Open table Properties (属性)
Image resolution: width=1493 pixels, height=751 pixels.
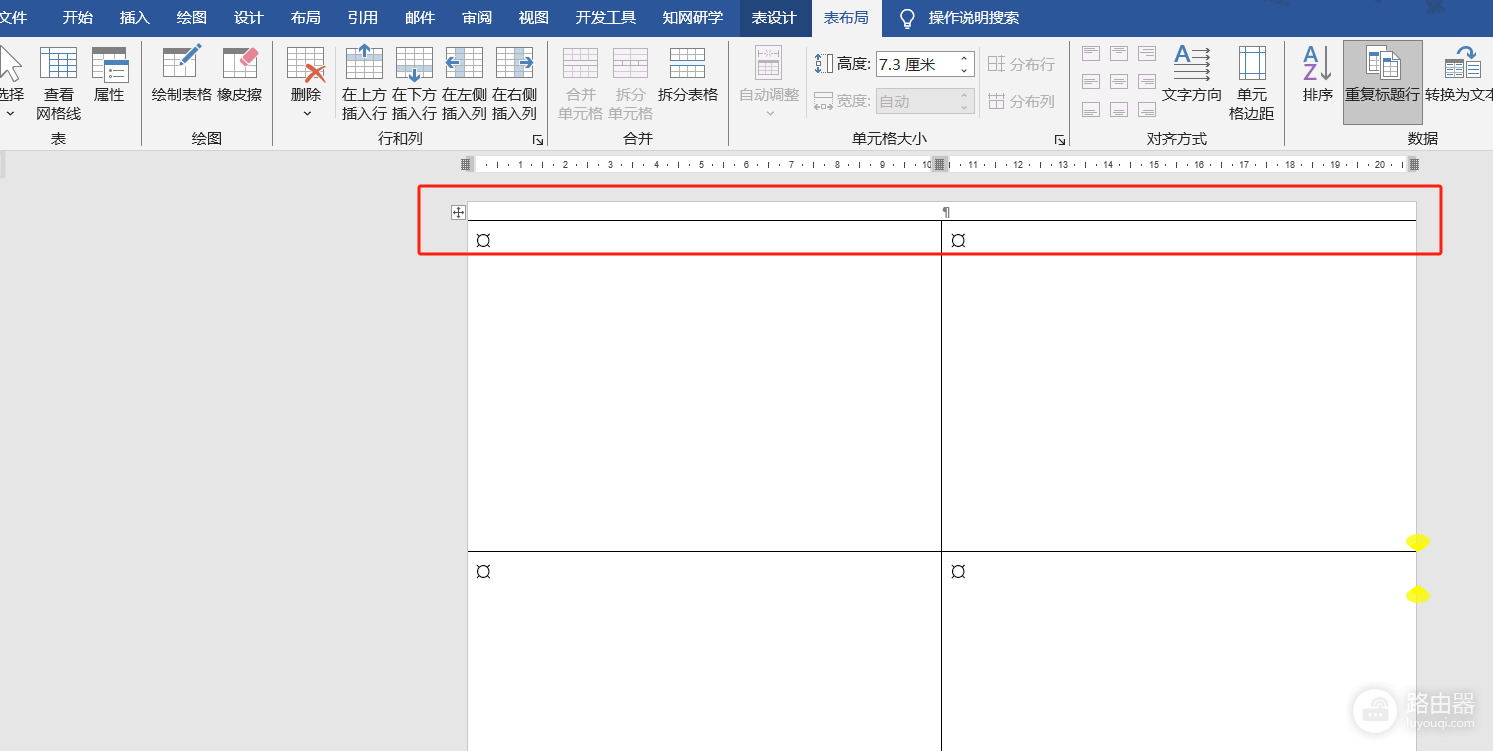[x=109, y=75]
